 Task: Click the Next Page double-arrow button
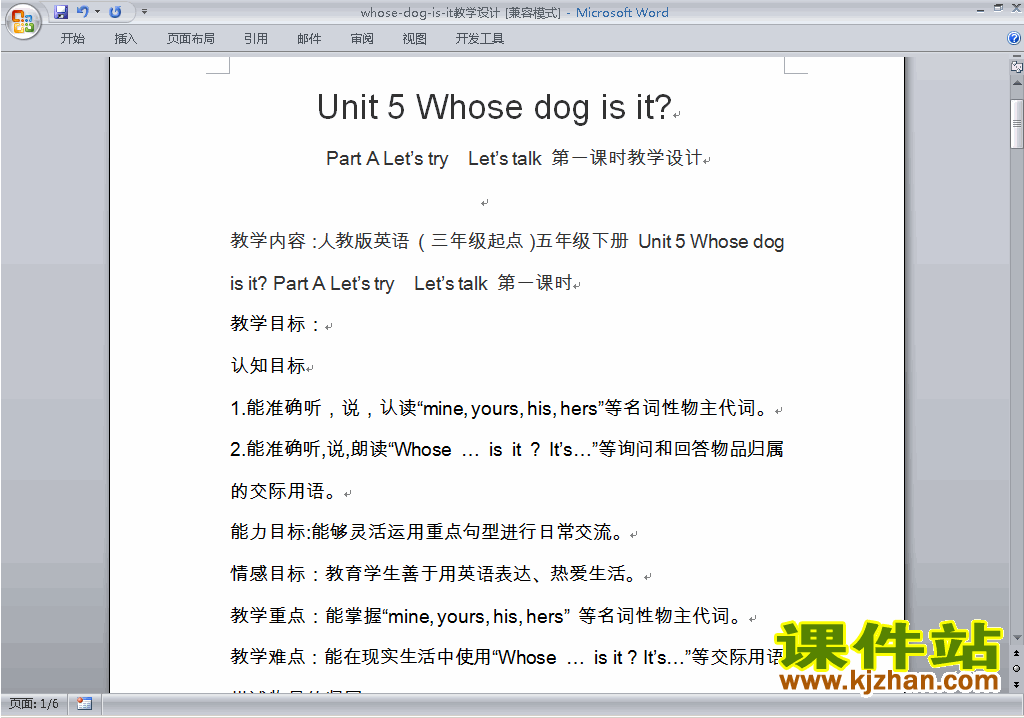(x=1016, y=684)
